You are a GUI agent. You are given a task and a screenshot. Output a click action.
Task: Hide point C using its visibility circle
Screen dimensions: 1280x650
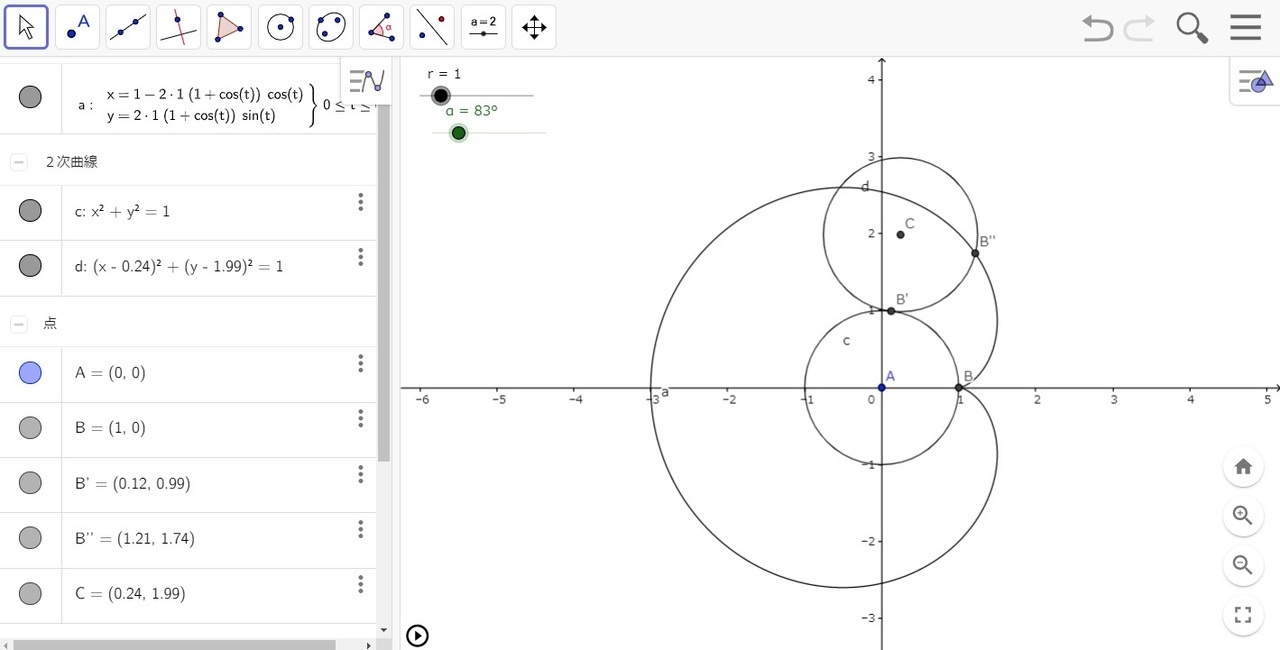(x=30, y=593)
